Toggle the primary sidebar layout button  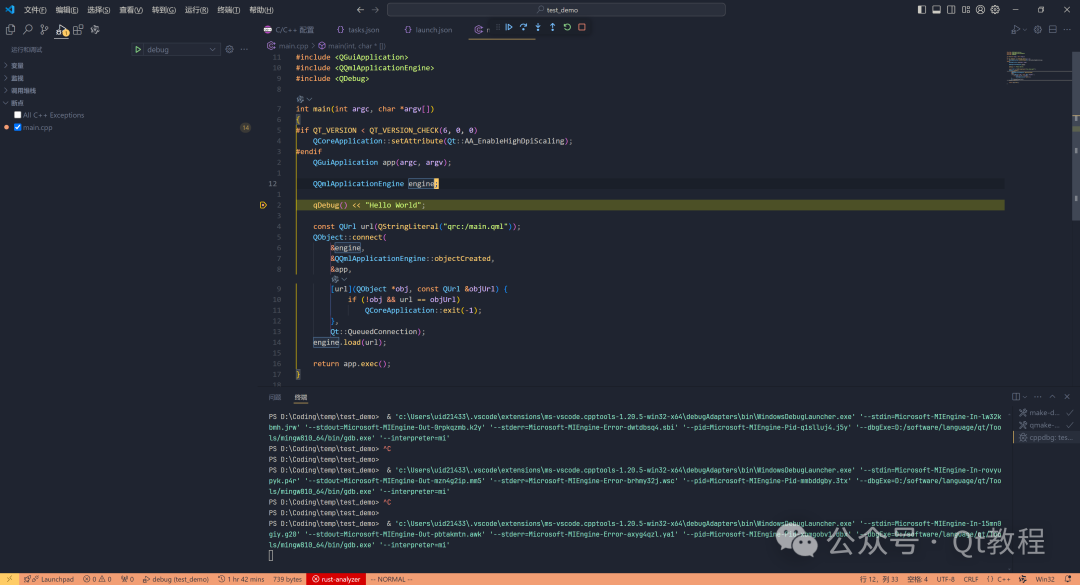tap(922, 9)
